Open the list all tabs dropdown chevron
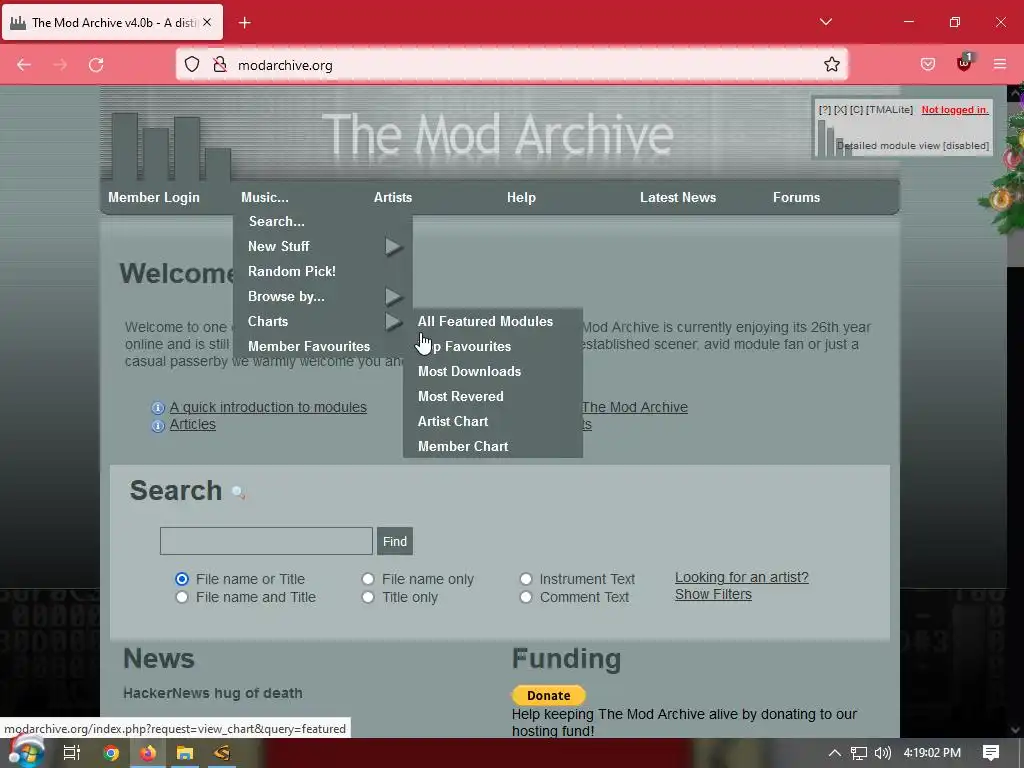 [x=825, y=22]
